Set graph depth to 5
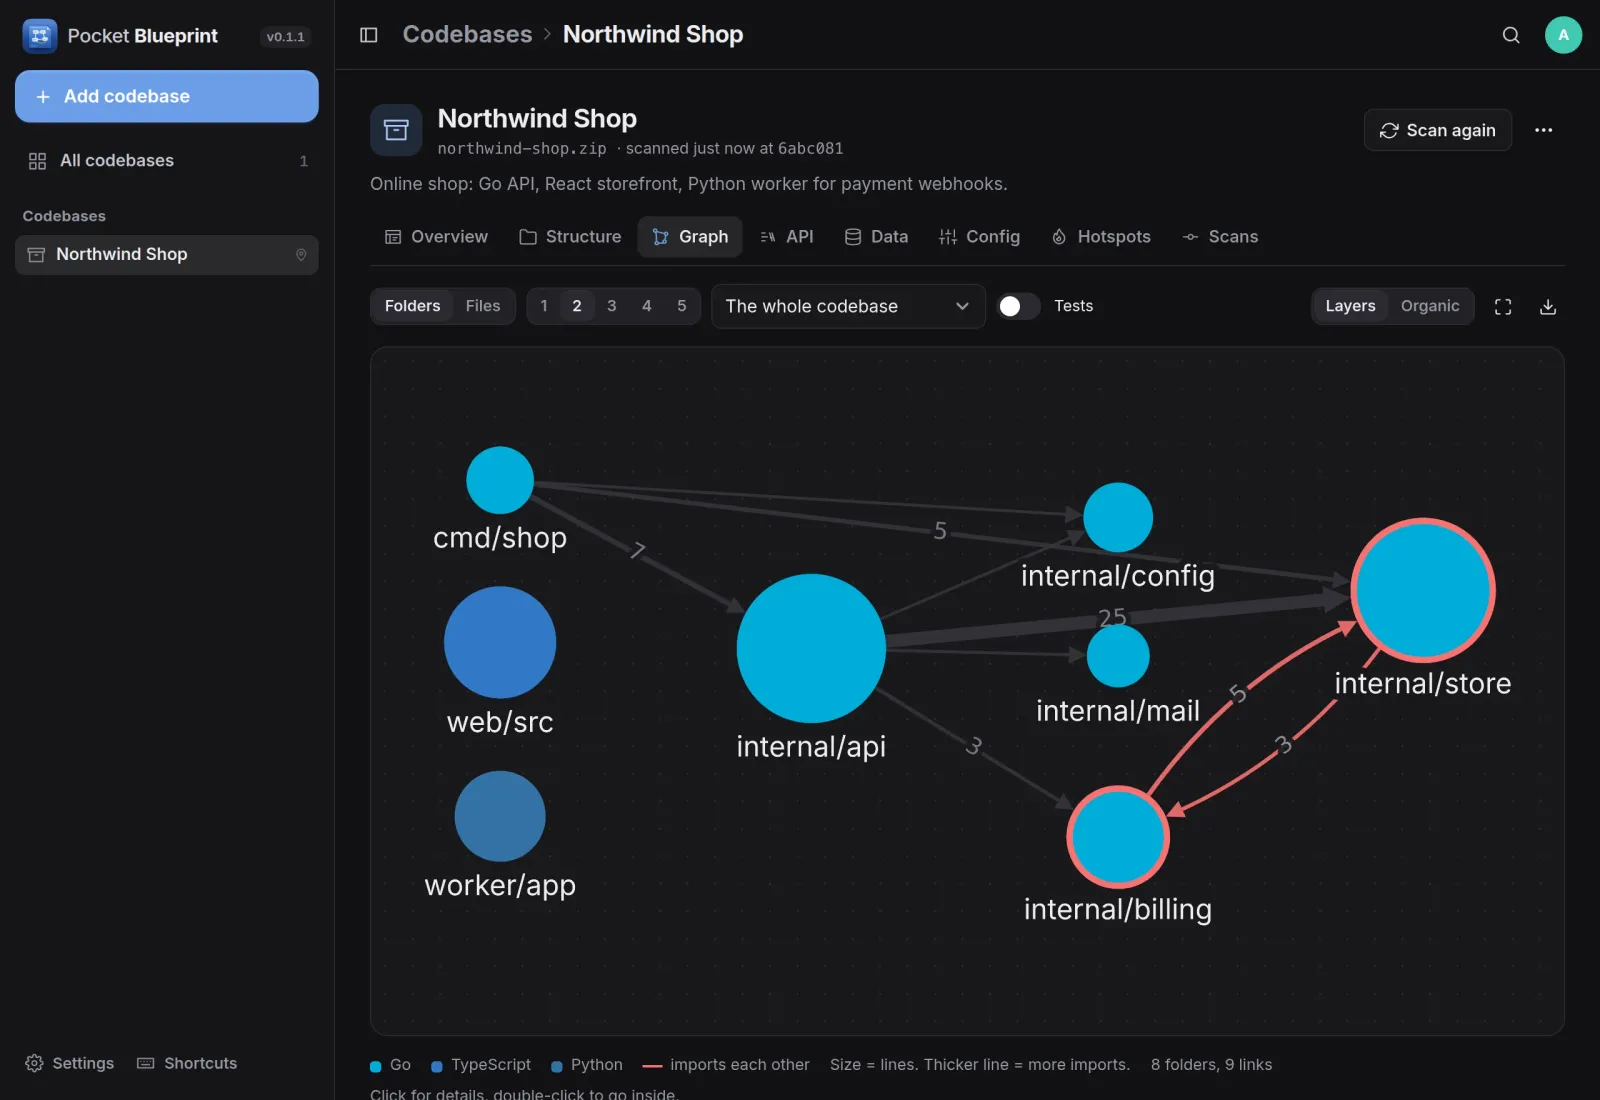 coord(682,306)
